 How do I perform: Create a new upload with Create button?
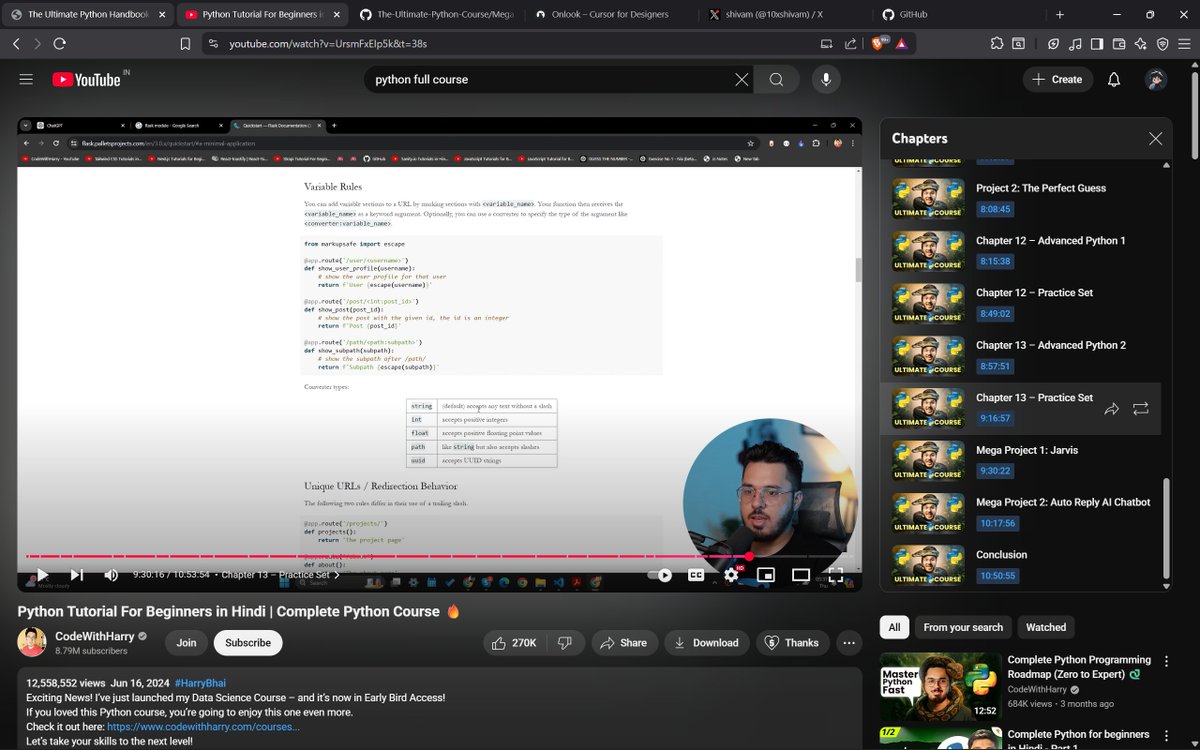tap(1058, 79)
